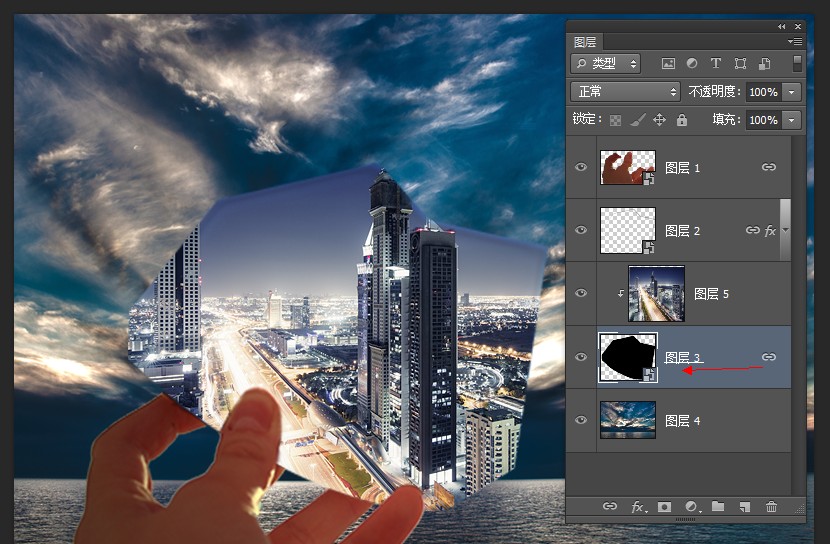The width and height of the screenshot is (830, 544).
Task: Click the 图层 3 layer name
Action: pos(682,358)
